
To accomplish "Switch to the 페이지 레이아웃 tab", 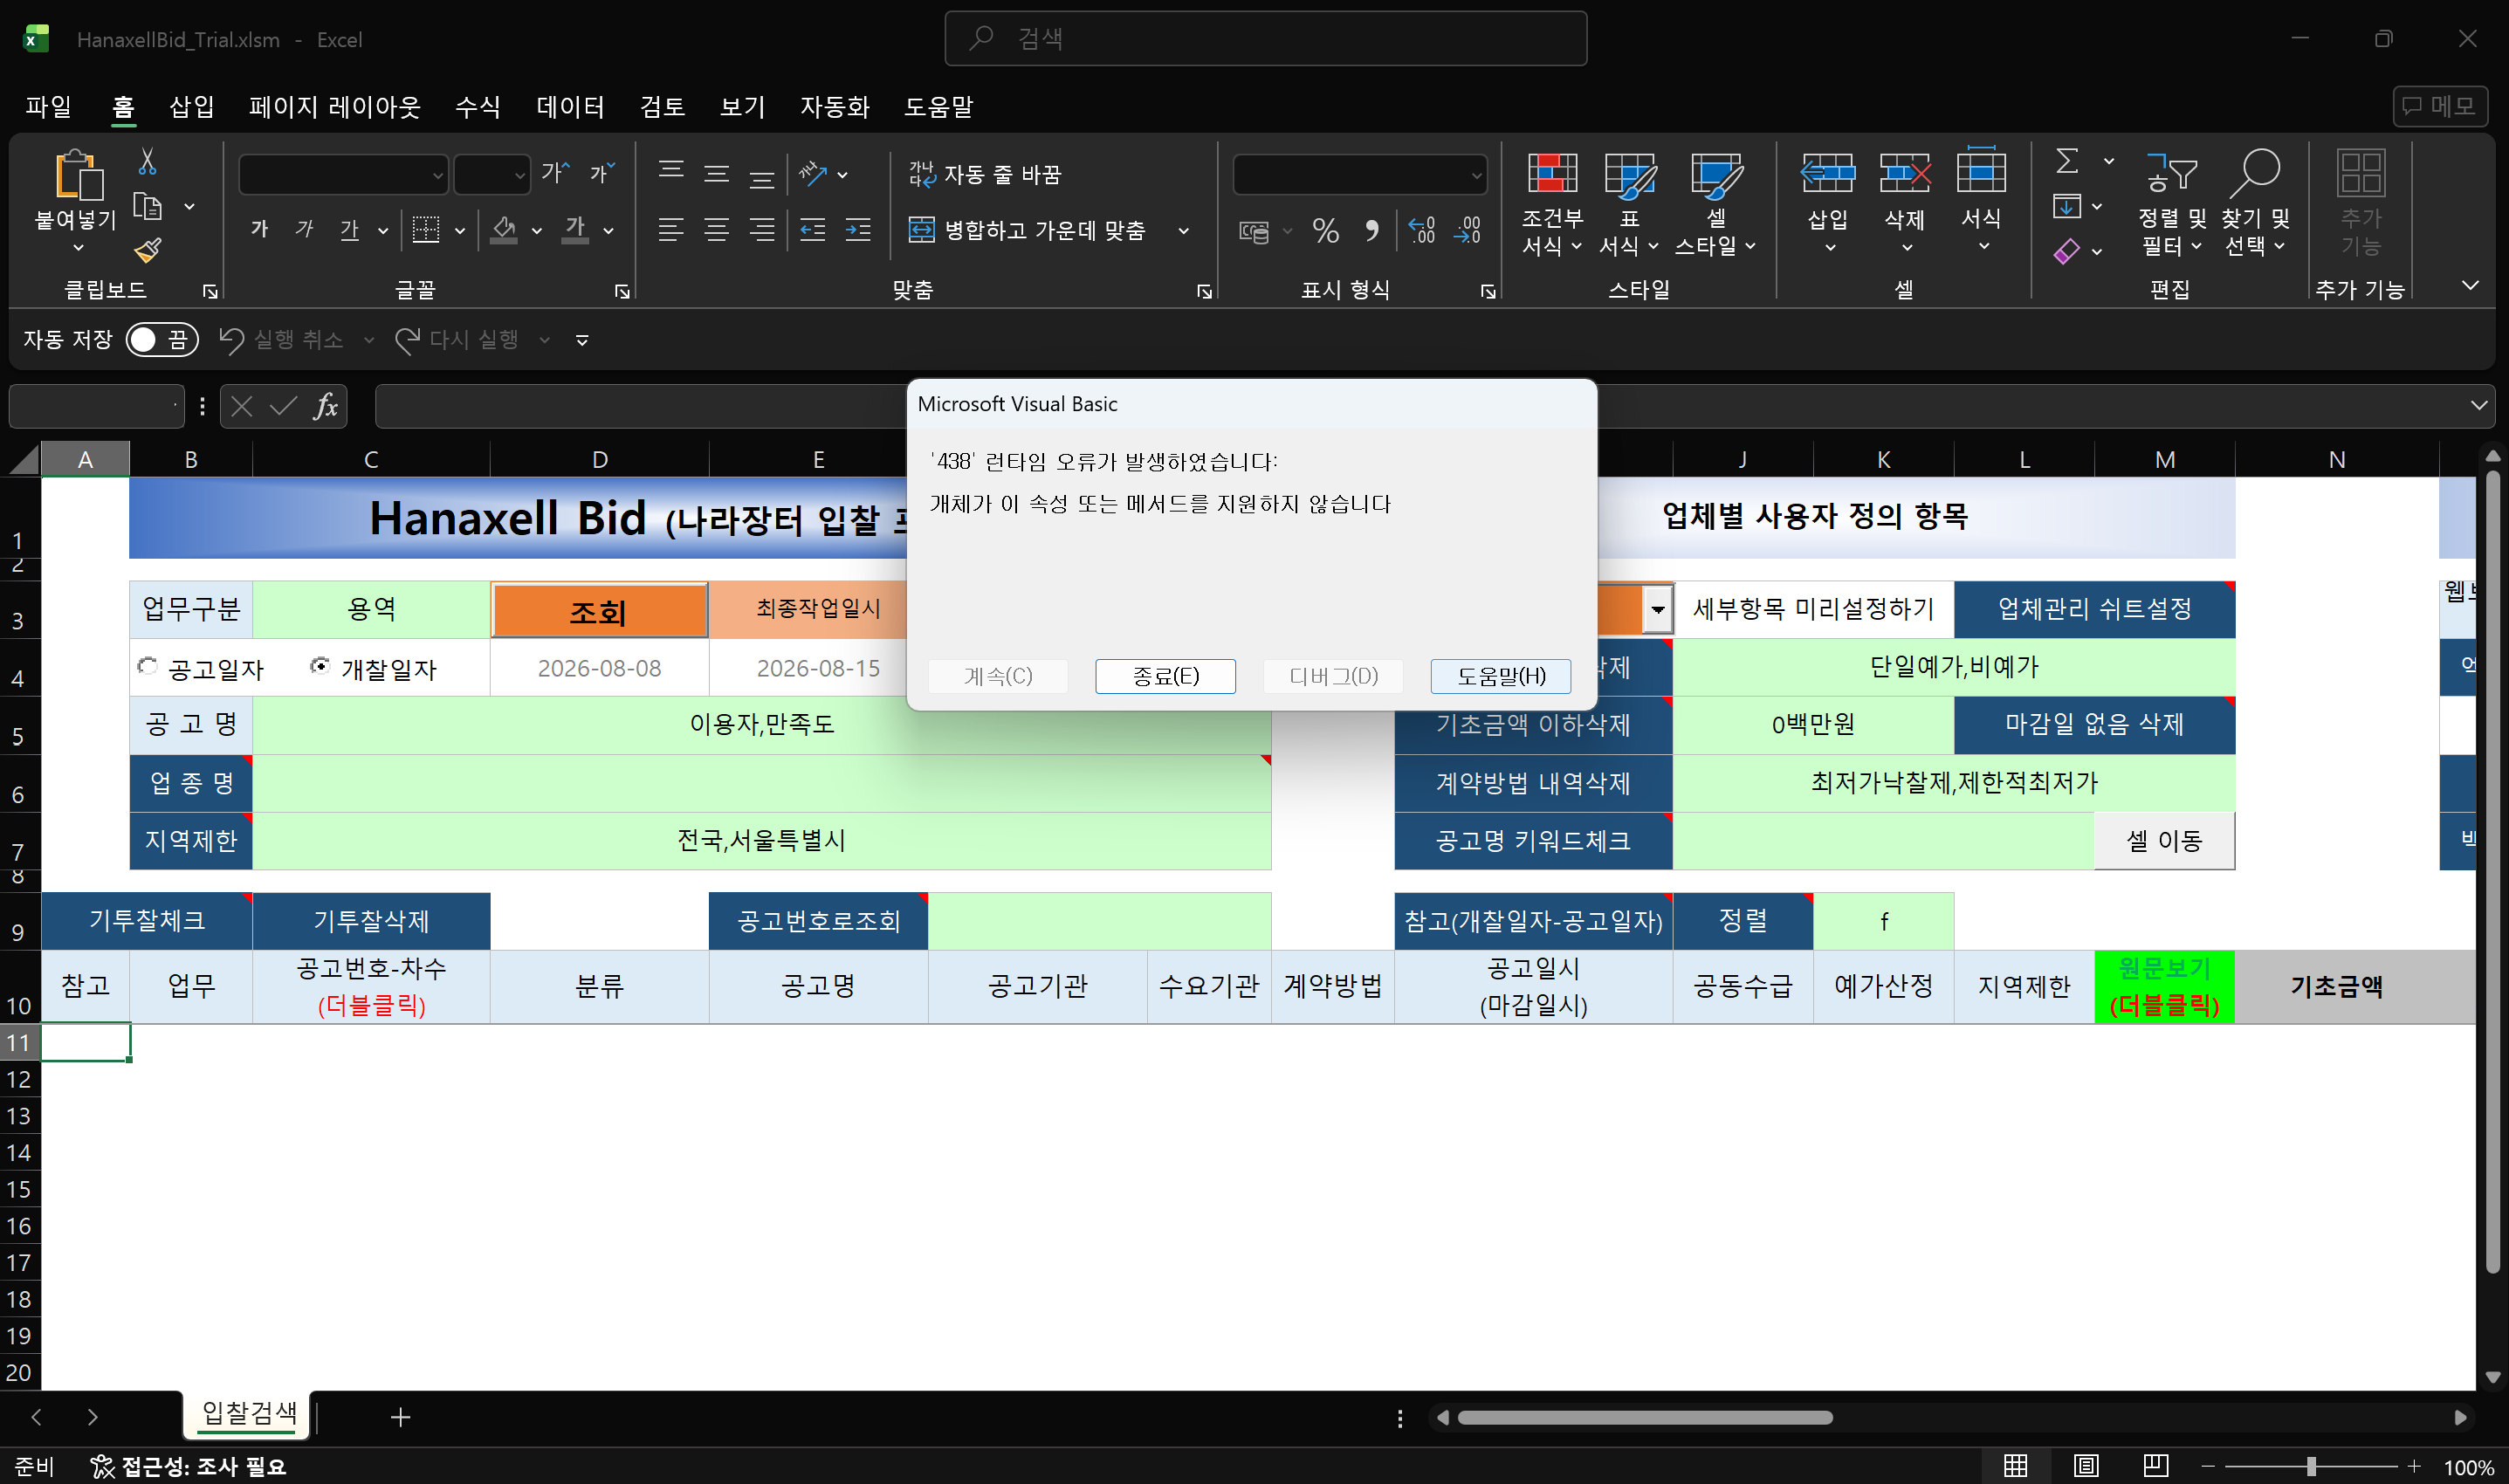I will (335, 106).
